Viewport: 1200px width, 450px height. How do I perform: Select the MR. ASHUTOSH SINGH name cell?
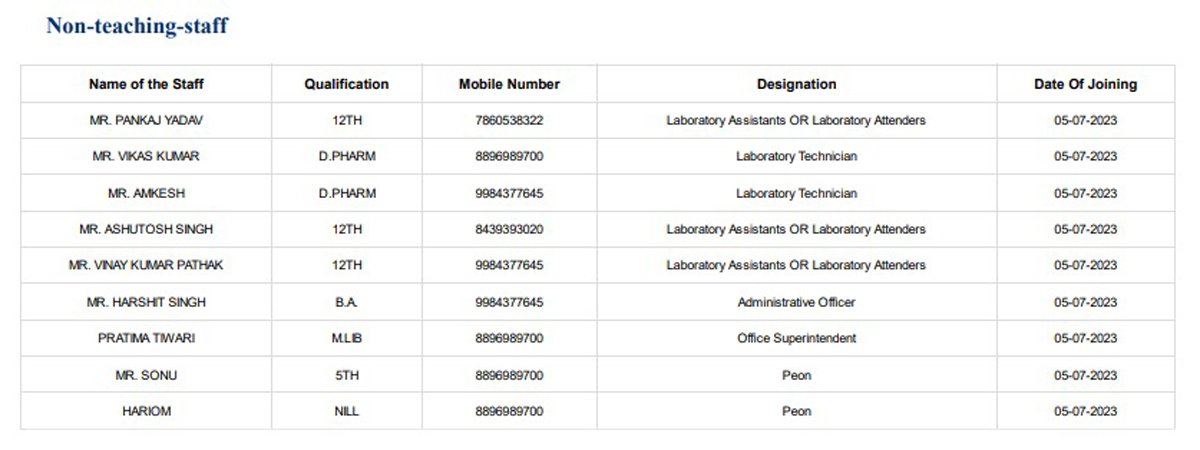point(146,229)
